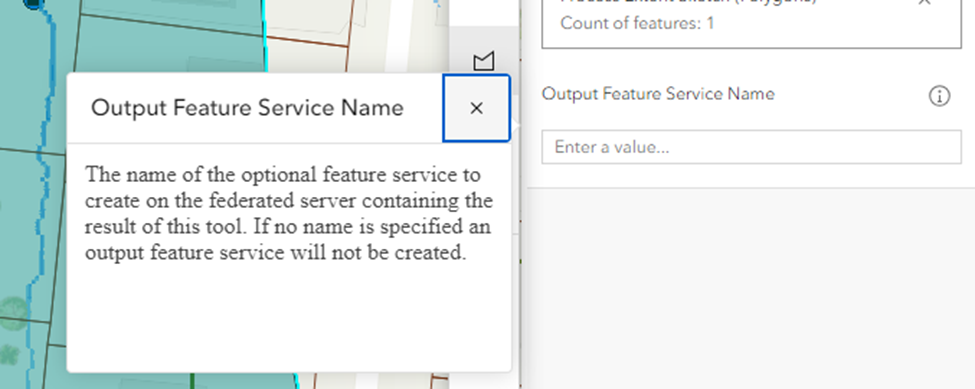Image resolution: width=975 pixels, height=389 pixels.
Task: Select the polygon sketch tool icon
Action: pos(483,61)
